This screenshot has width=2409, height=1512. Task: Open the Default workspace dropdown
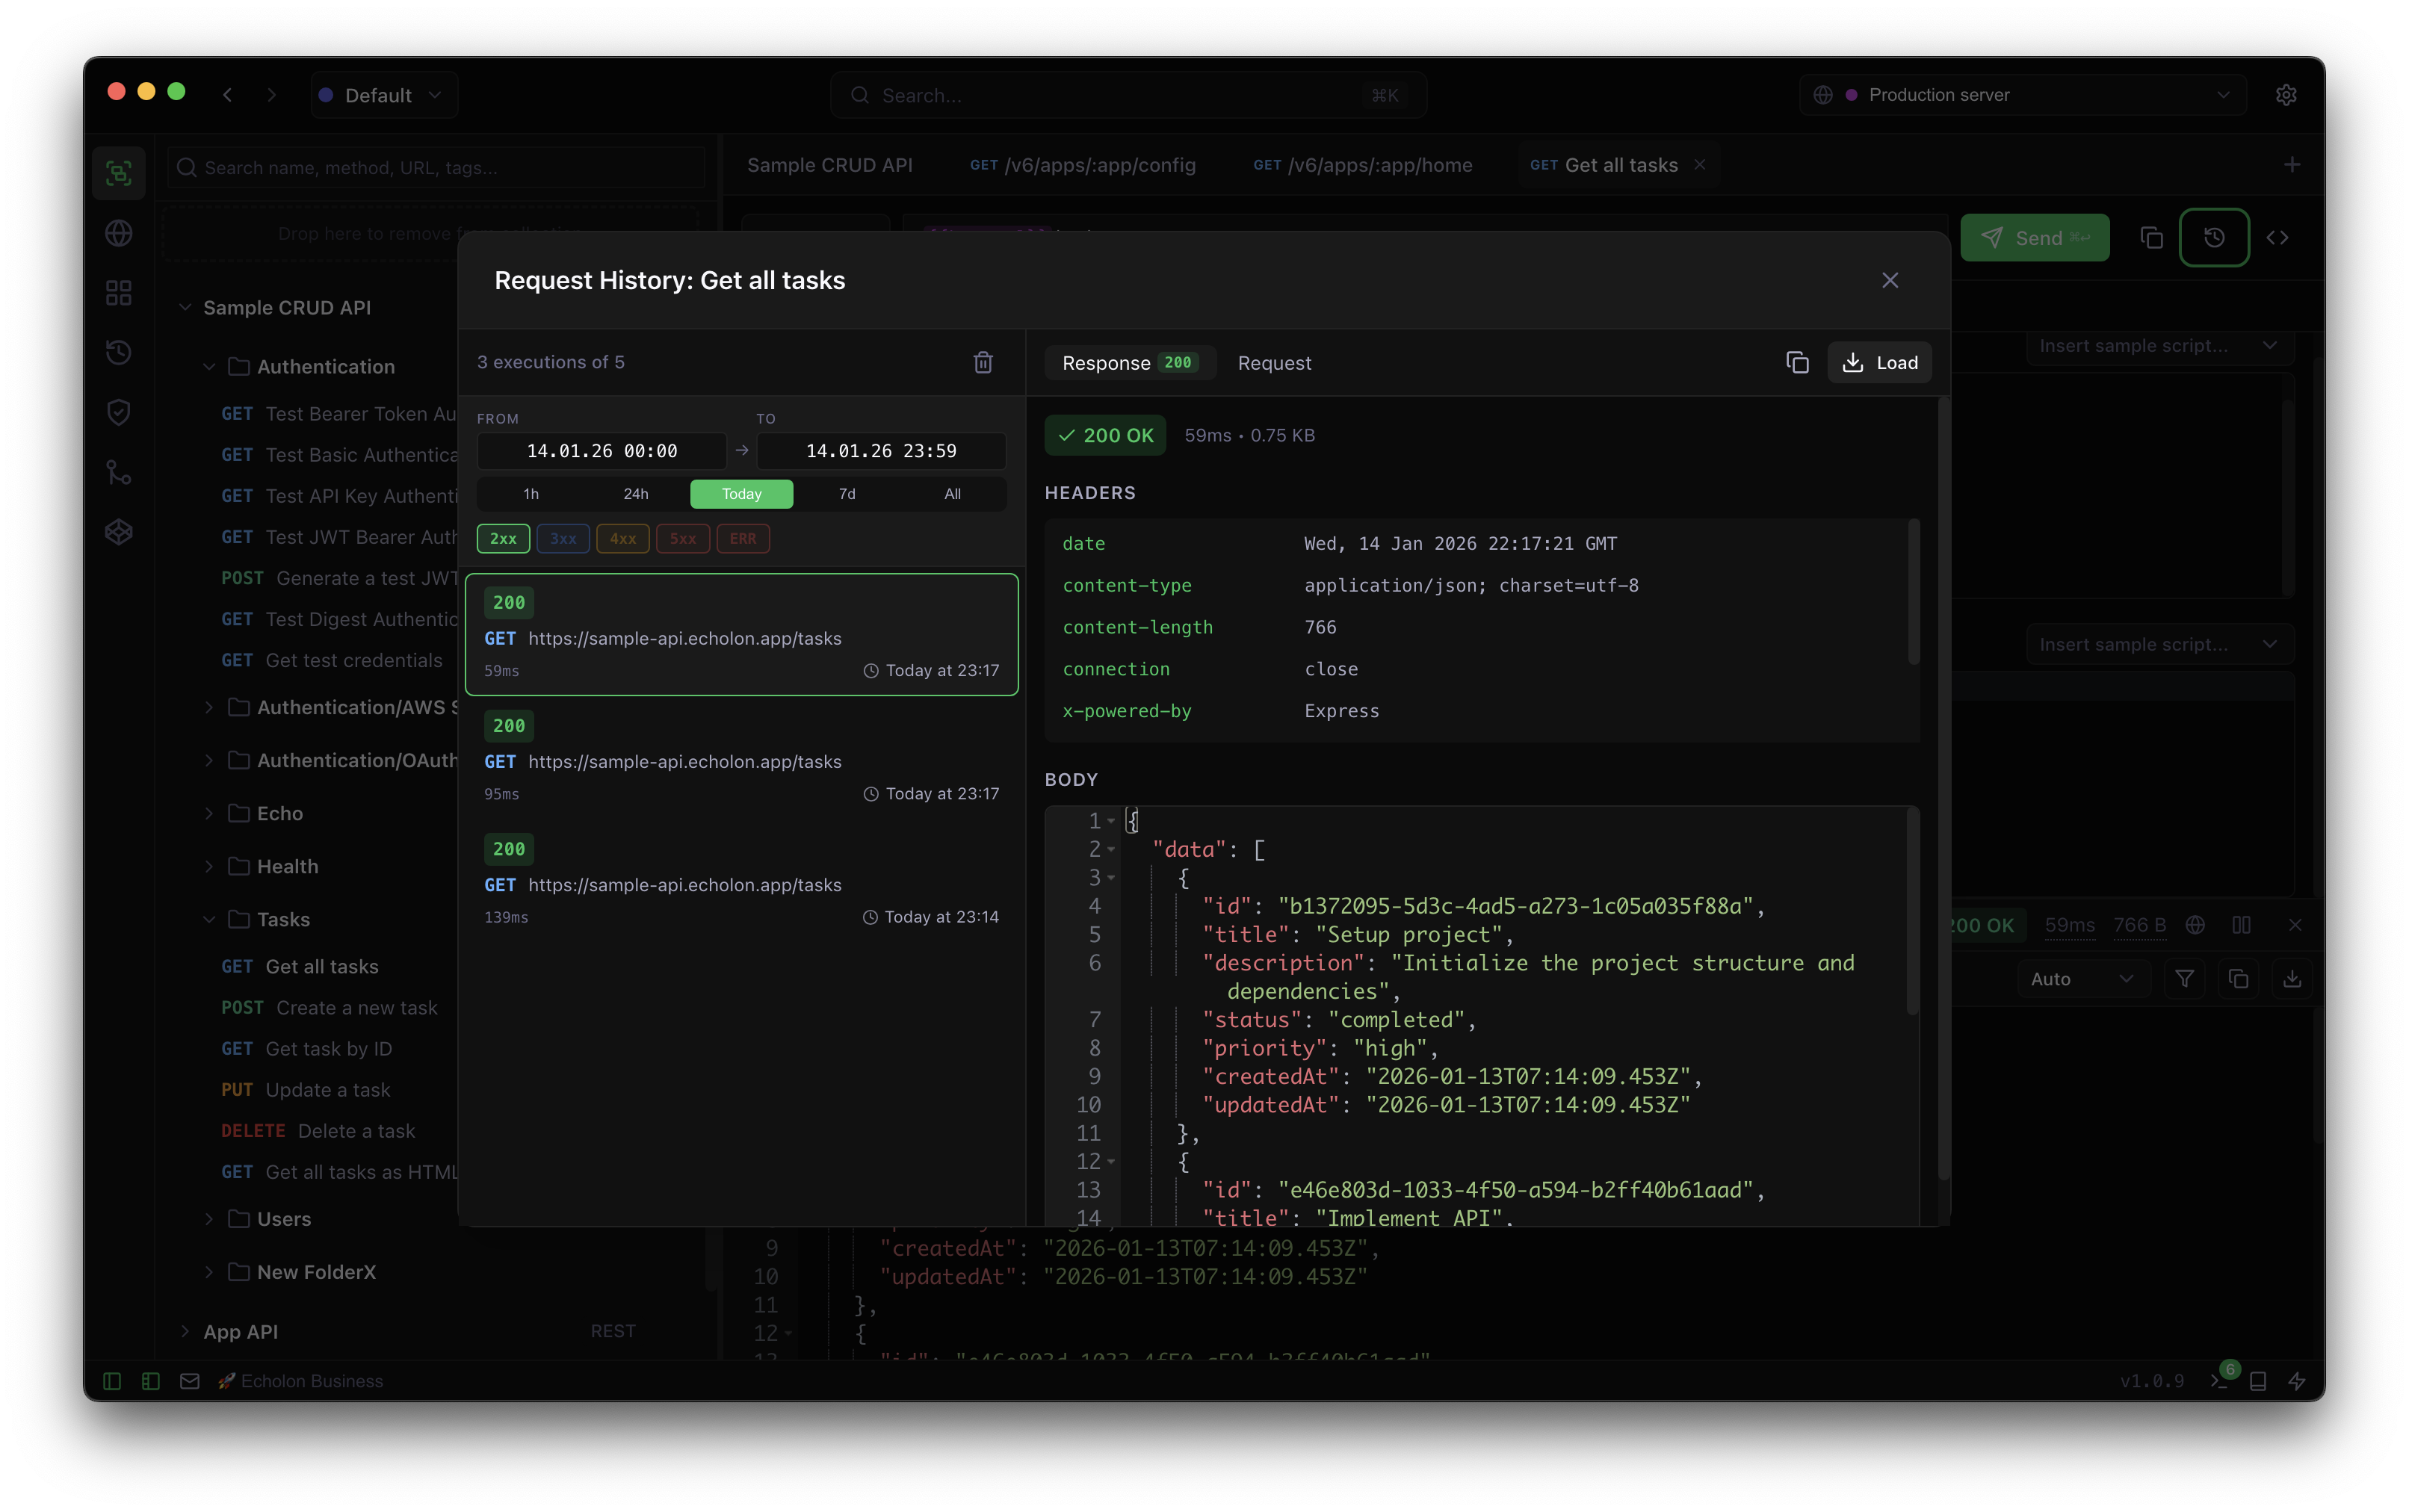(x=383, y=95)
